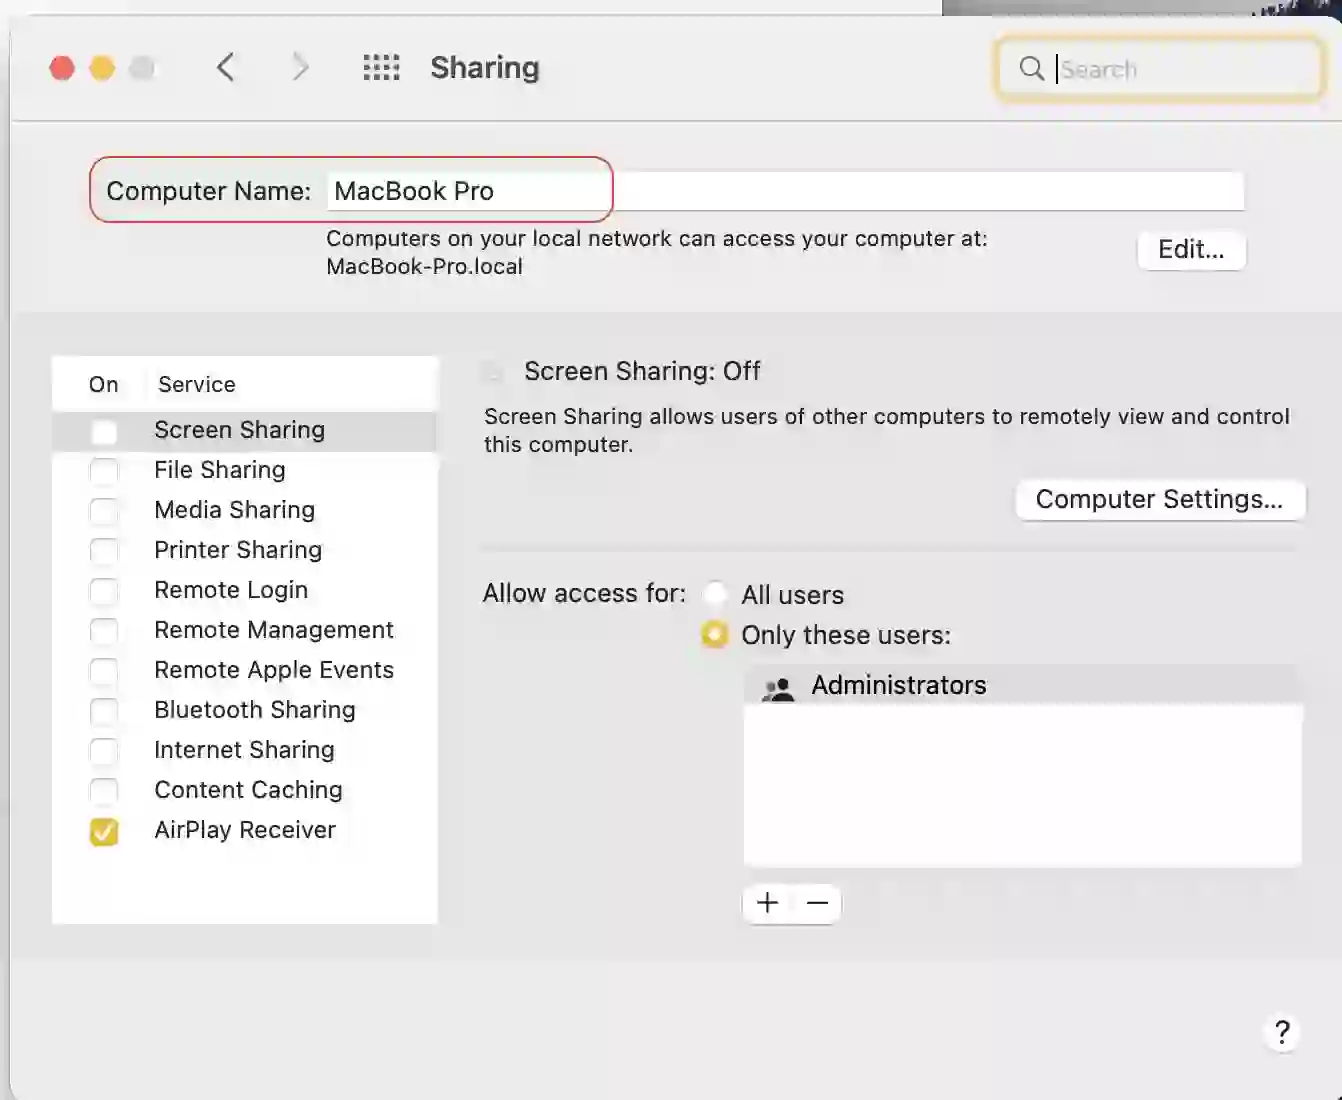Select the All users radio button
The image size is (1342, 1100).
714,594
